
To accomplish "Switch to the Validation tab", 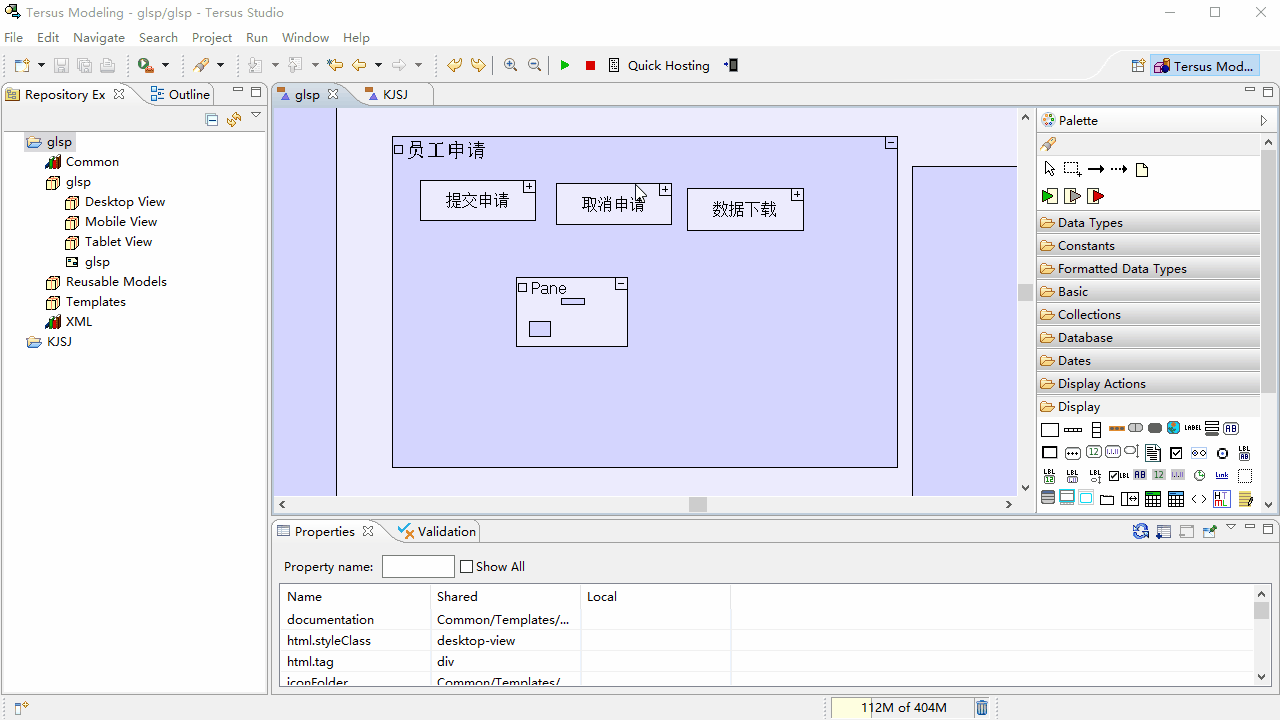I will (437, 531).
